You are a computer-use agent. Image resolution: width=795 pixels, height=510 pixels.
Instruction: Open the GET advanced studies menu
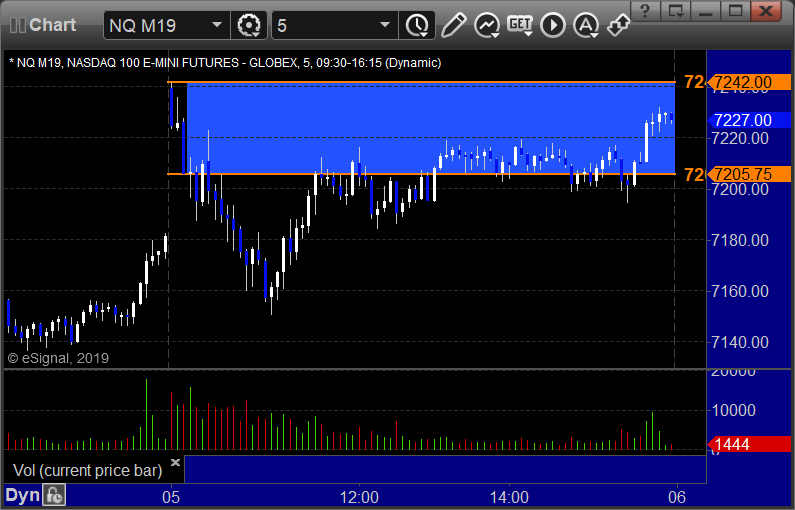[520, 25]
